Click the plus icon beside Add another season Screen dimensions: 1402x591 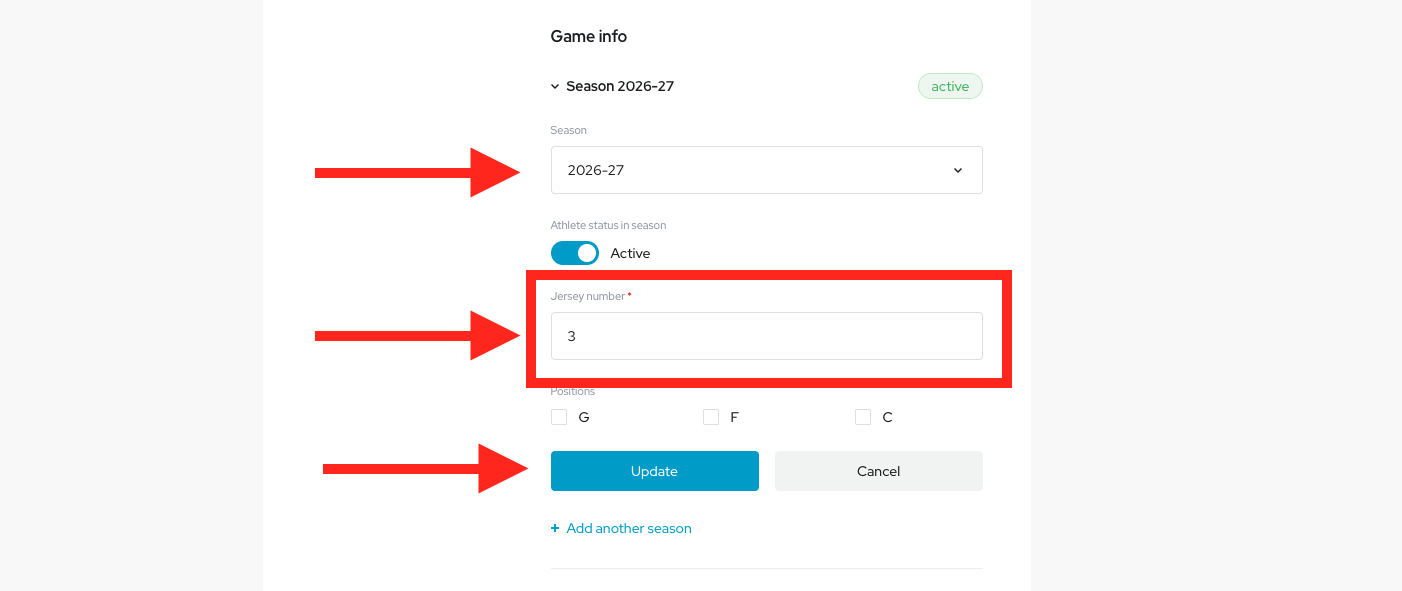(x=555, y=528)
